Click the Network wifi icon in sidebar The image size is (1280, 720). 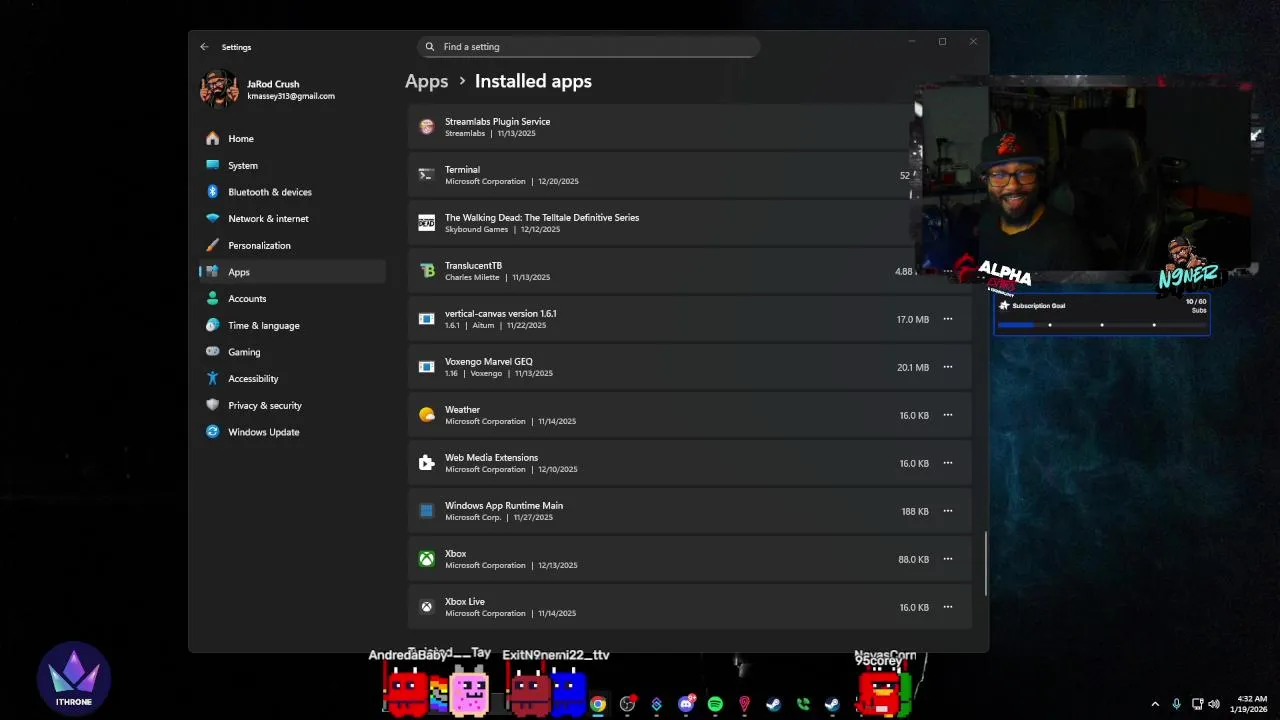pyautogui.click(x=212, y=218)
